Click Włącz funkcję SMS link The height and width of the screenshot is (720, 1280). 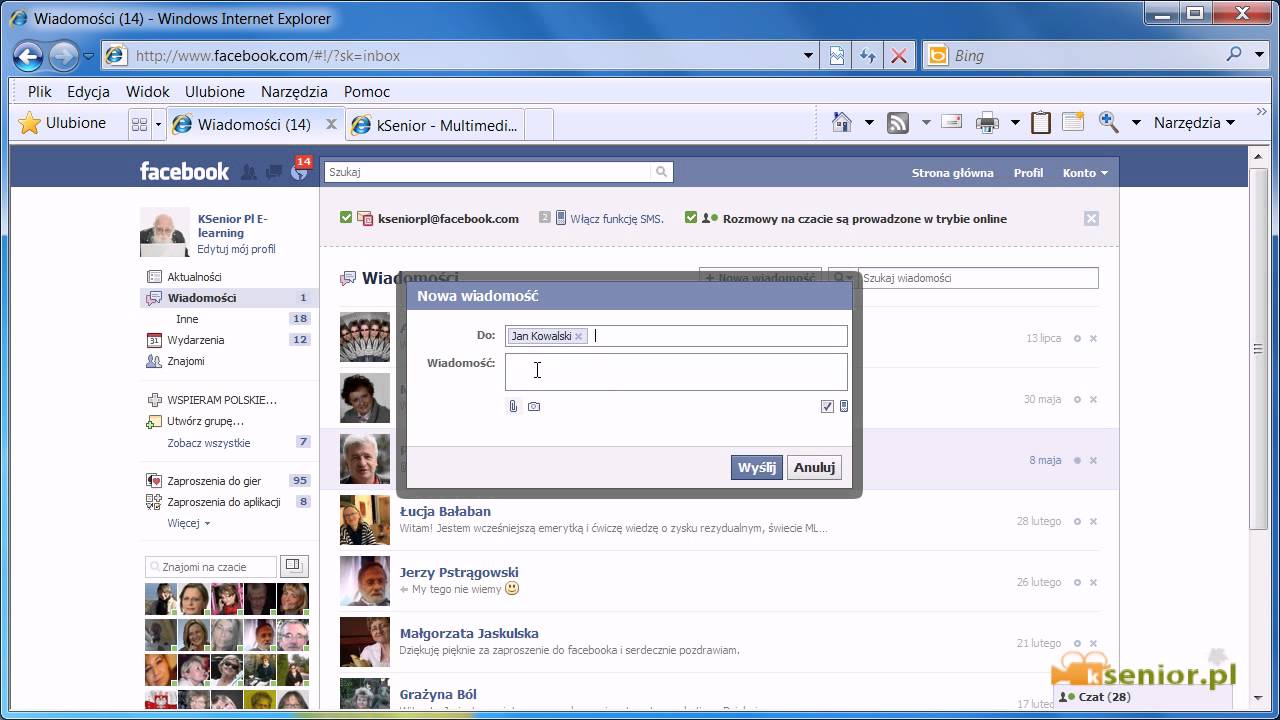(617, 218)
